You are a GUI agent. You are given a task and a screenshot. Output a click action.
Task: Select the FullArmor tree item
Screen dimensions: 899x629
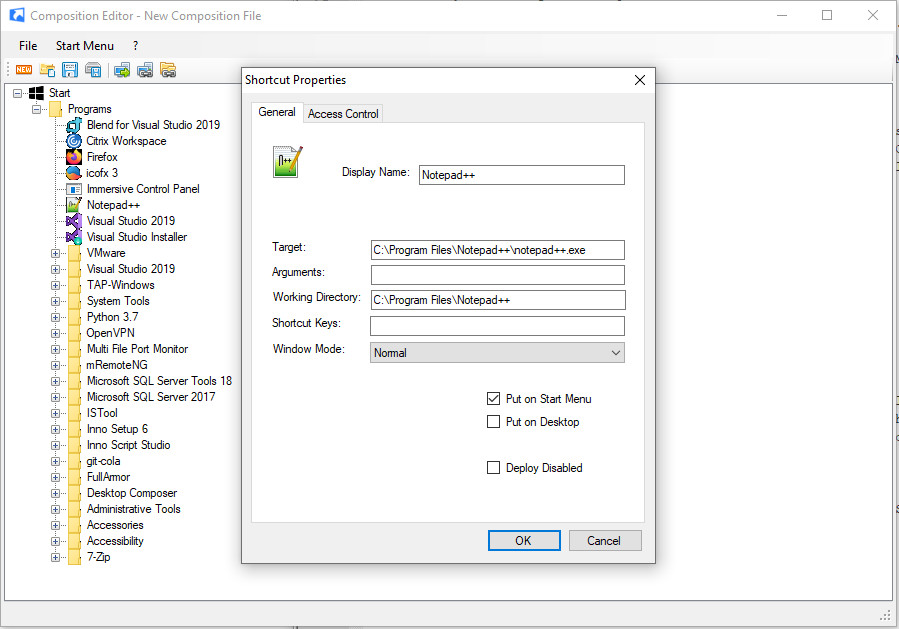point(108,477)
